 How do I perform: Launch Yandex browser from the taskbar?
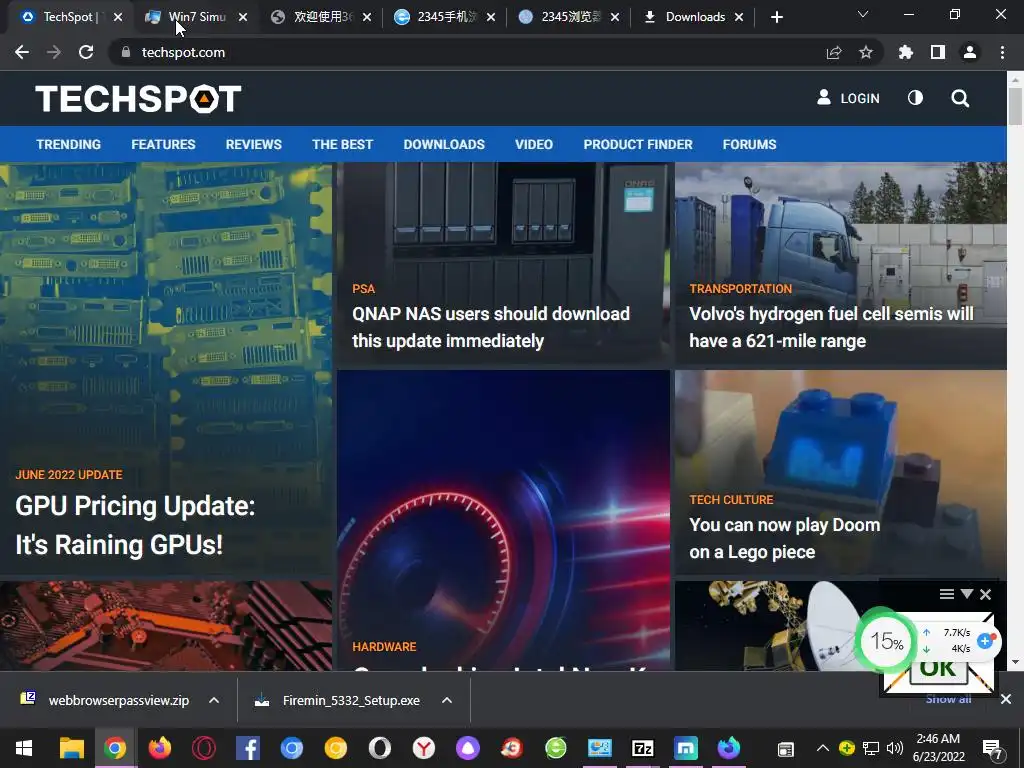coord(424,748)
